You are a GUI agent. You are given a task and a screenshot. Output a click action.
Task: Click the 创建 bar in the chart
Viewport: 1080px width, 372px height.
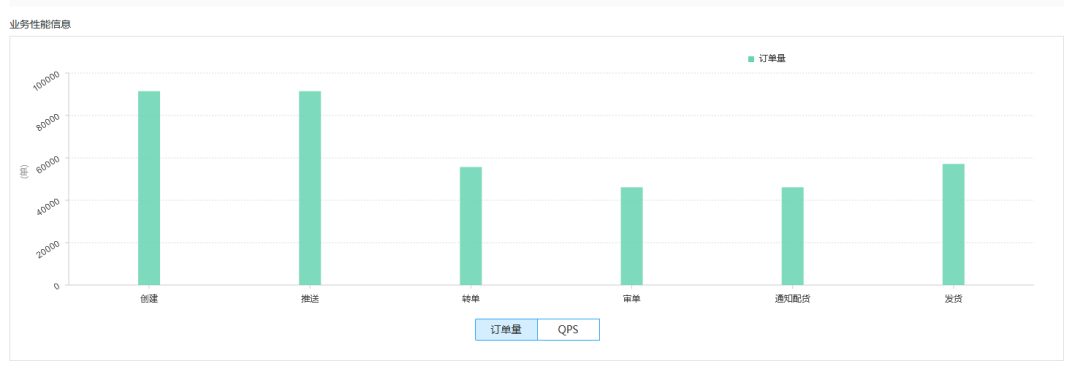point(149,188)
